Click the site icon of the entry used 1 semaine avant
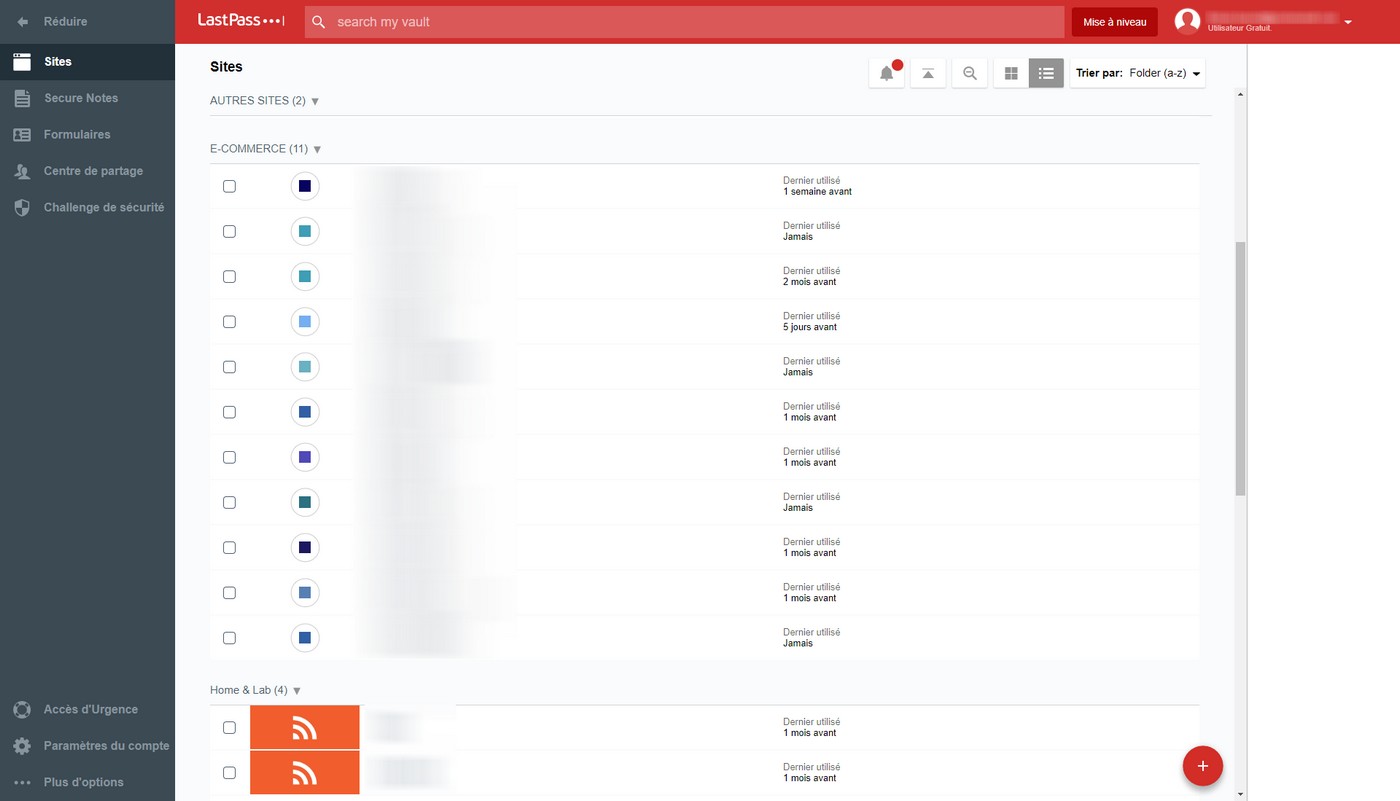The height and width of the screenshot is (801, 1400). pyautogui.click(x=305, y=186)
